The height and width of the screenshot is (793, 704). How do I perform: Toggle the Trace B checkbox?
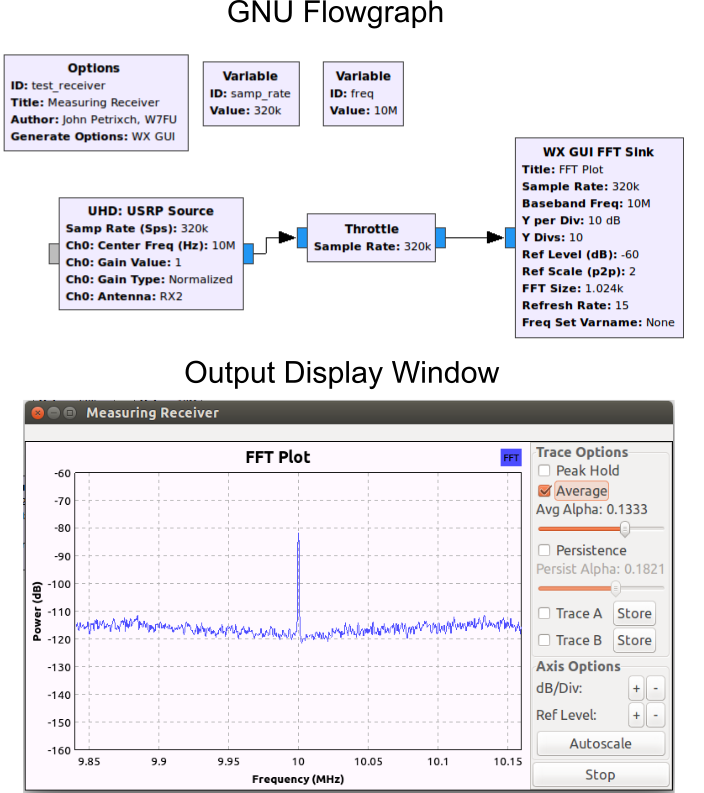click(544, 641)
